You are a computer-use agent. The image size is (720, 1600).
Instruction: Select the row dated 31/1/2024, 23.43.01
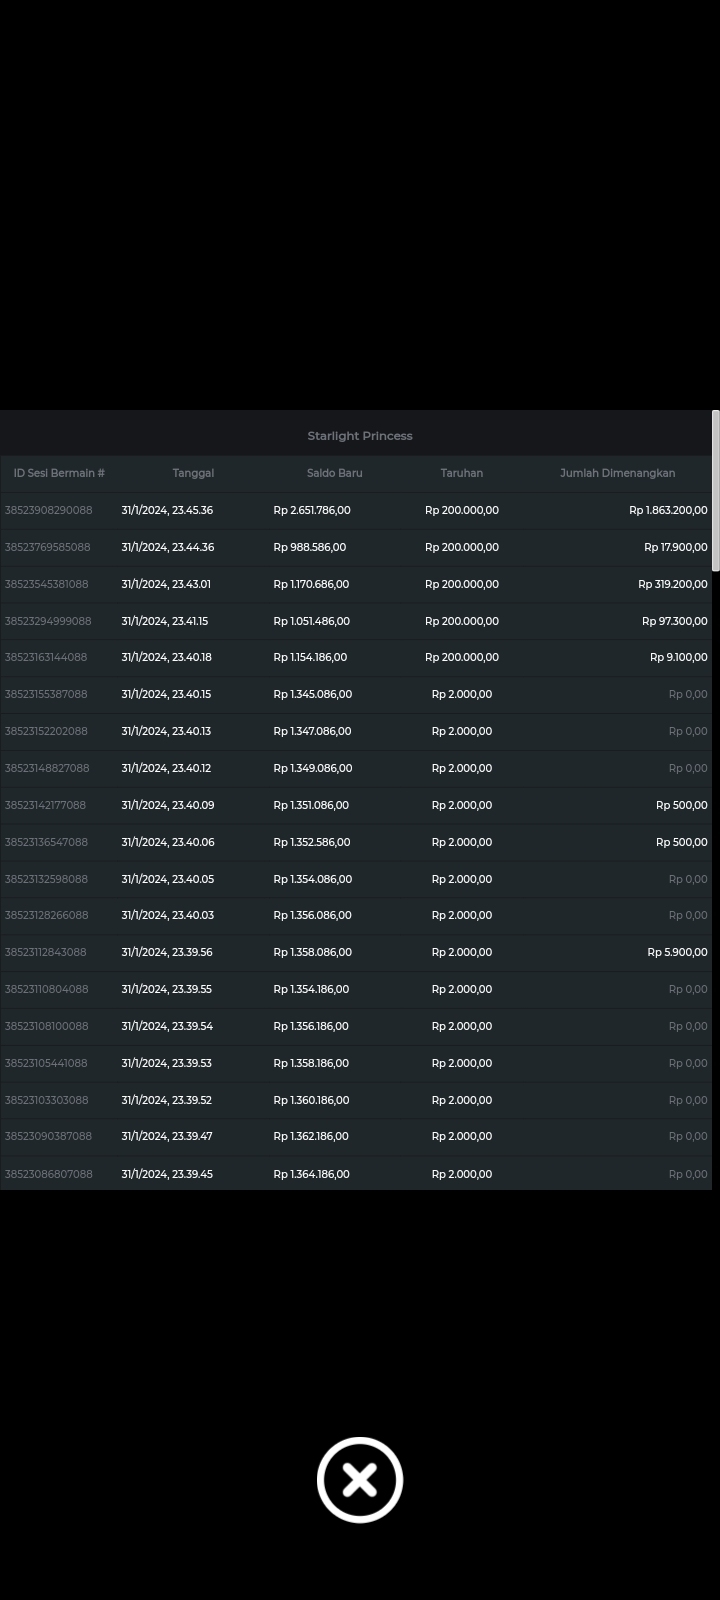pyautogui.click(x=166, y=584)
